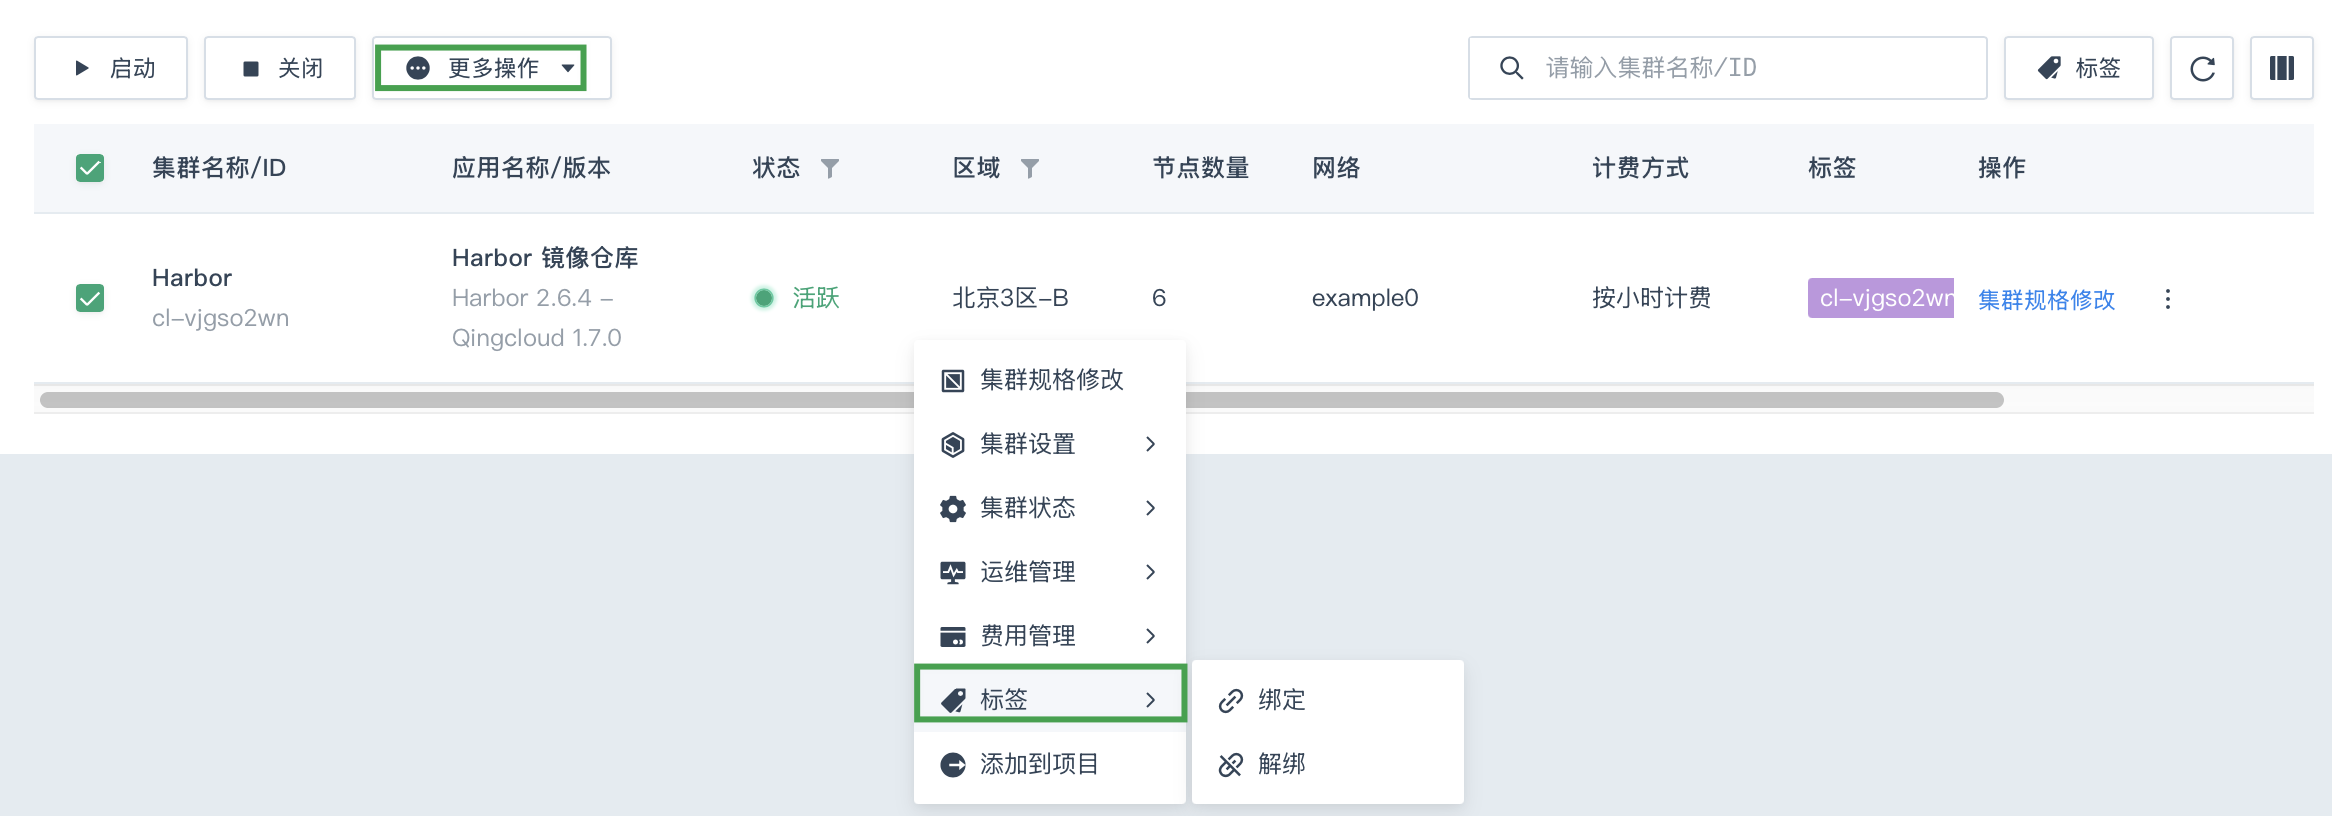The height and width of the screenshot is (816, 2332).
Task: Expand the 运维管理 submenu
Action: (x=1050, y=572)
